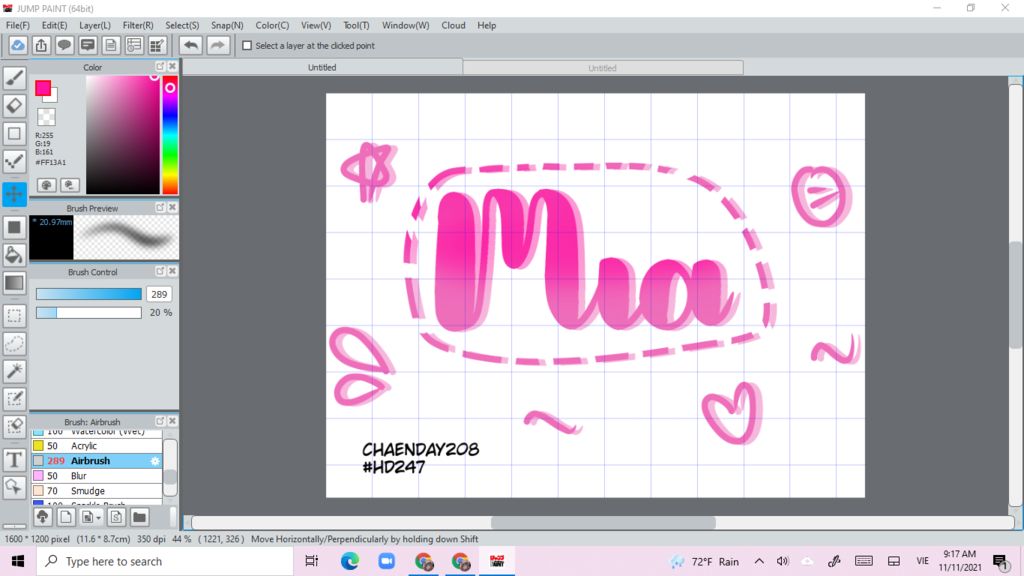Click the rainbow hue slider bar
The image size is (1024, 576).
[x=170, y=135]
